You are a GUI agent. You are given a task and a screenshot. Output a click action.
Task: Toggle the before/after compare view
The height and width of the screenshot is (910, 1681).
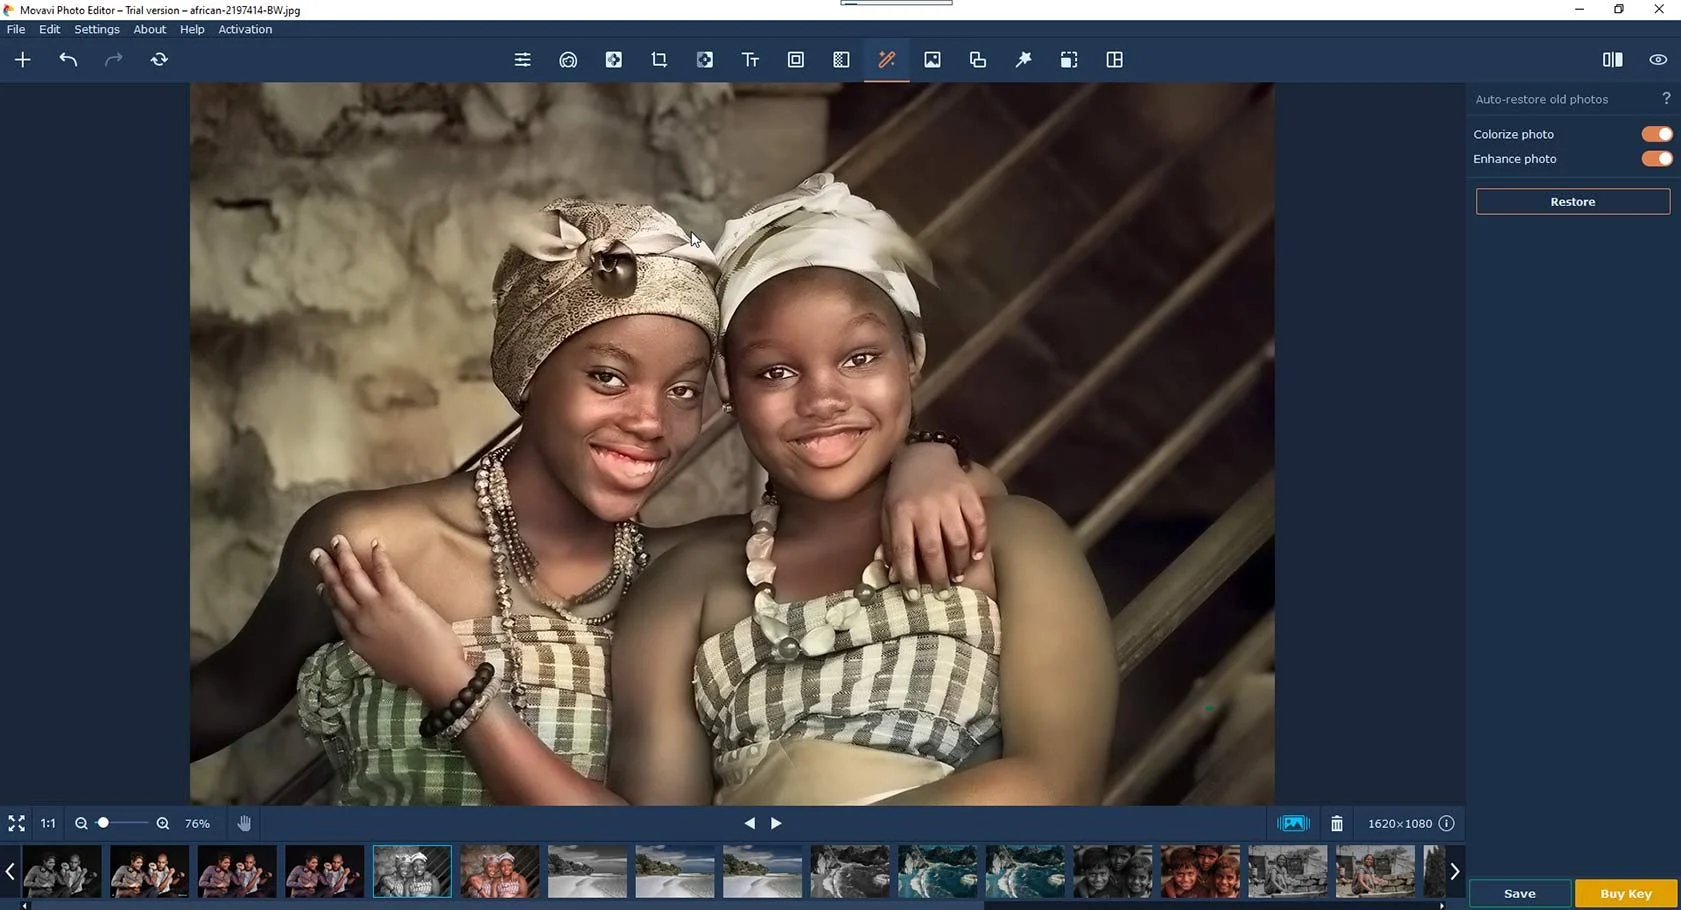1612,60
